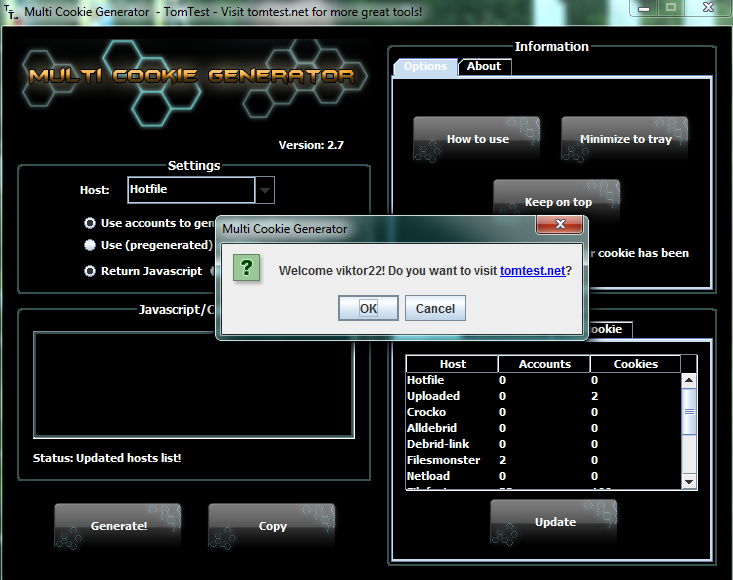Confirm the dialog with OK
The height and width of the screenshot is (580, 733).
368,308
